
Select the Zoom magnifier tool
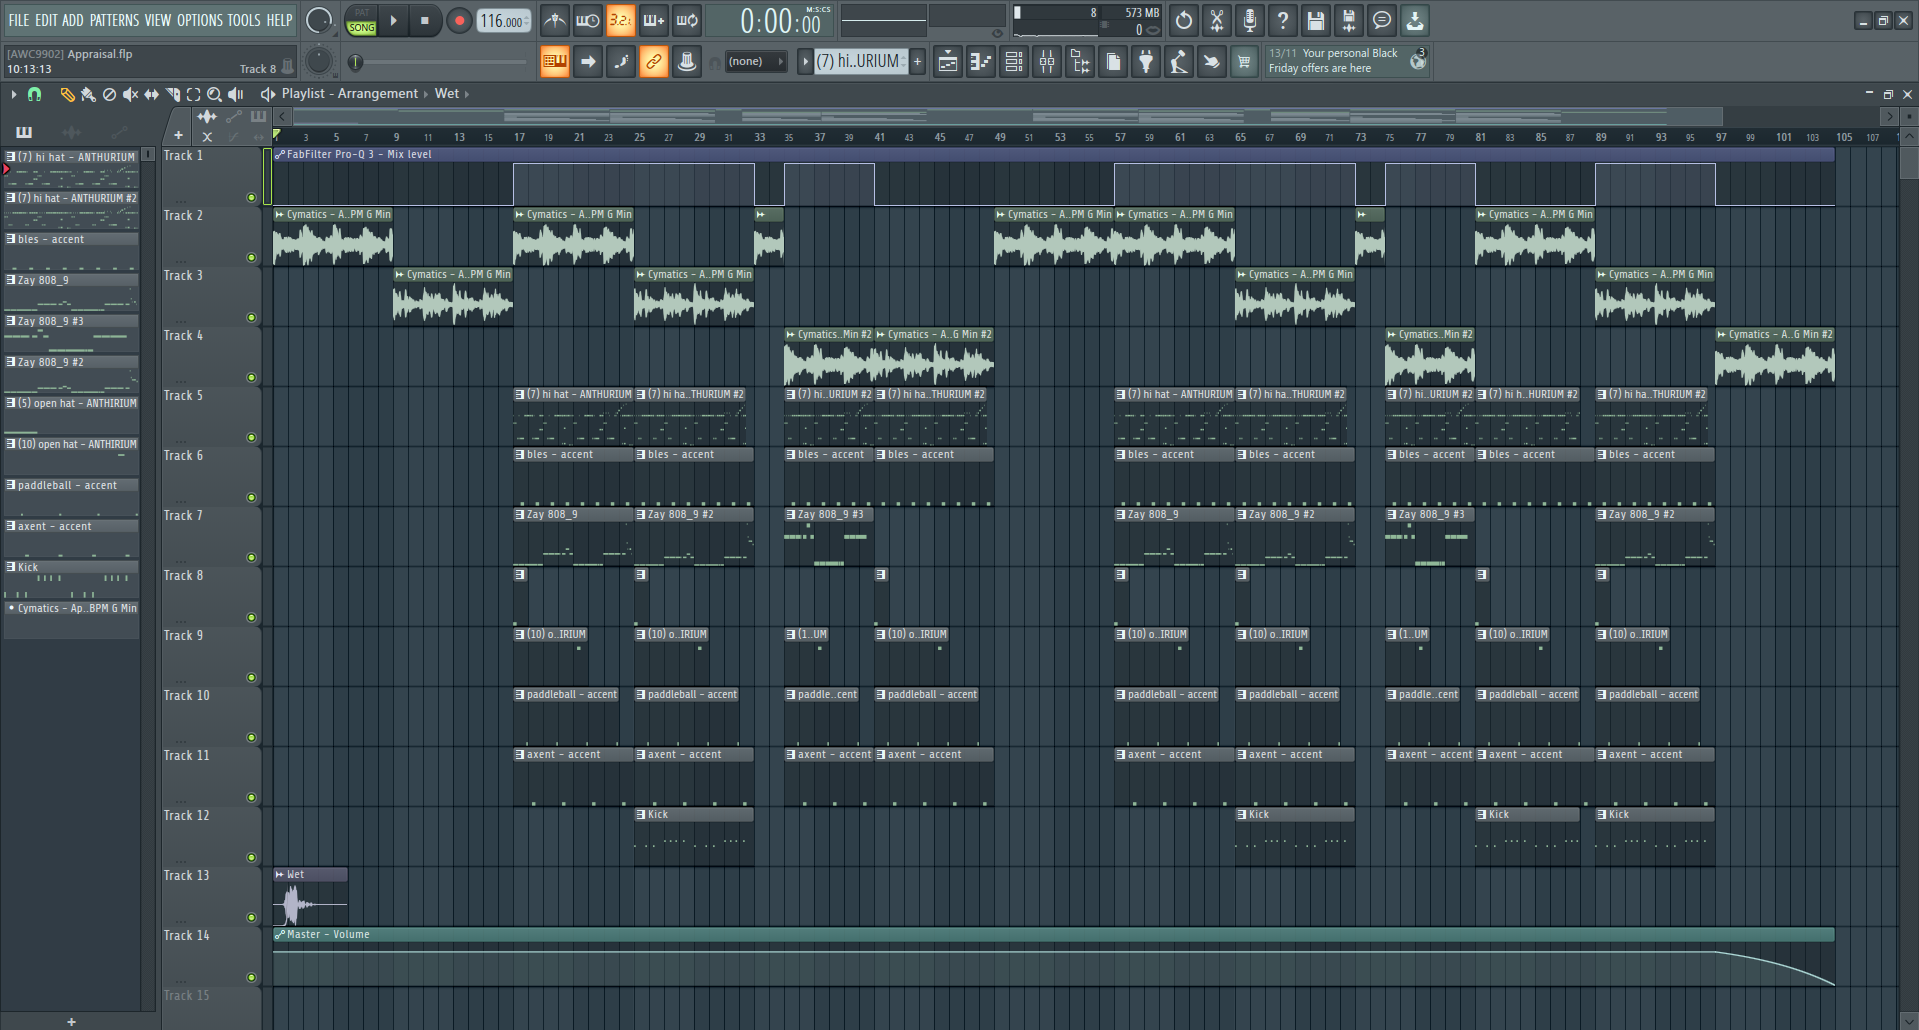[x=214, y=94]
